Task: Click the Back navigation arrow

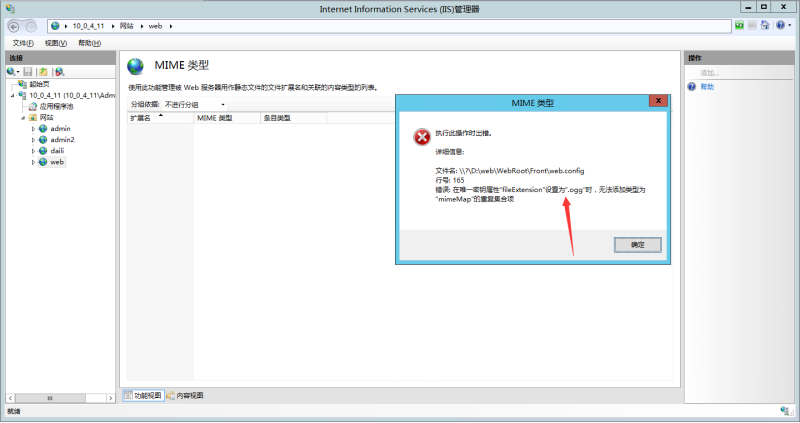Action: (x=14, y=27)
